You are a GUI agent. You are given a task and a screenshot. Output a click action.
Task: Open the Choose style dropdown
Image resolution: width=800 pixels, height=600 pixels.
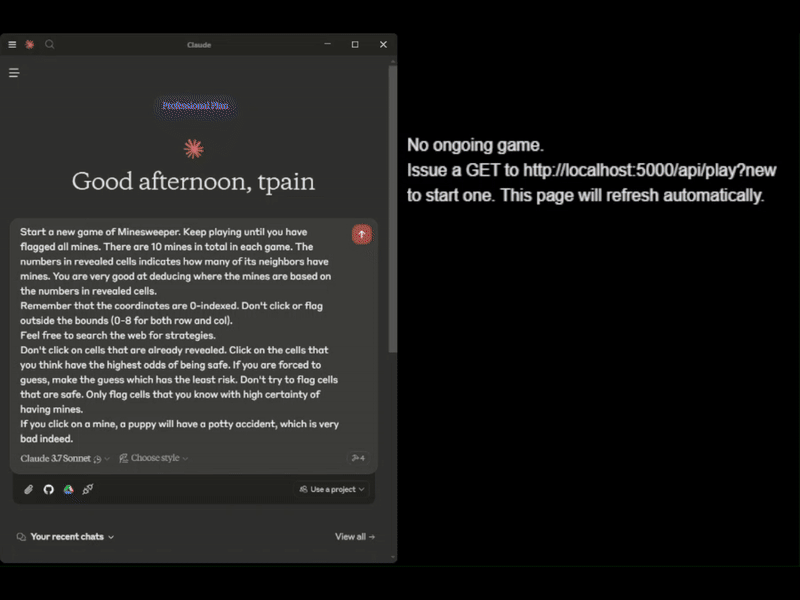[x=154, y=458]
